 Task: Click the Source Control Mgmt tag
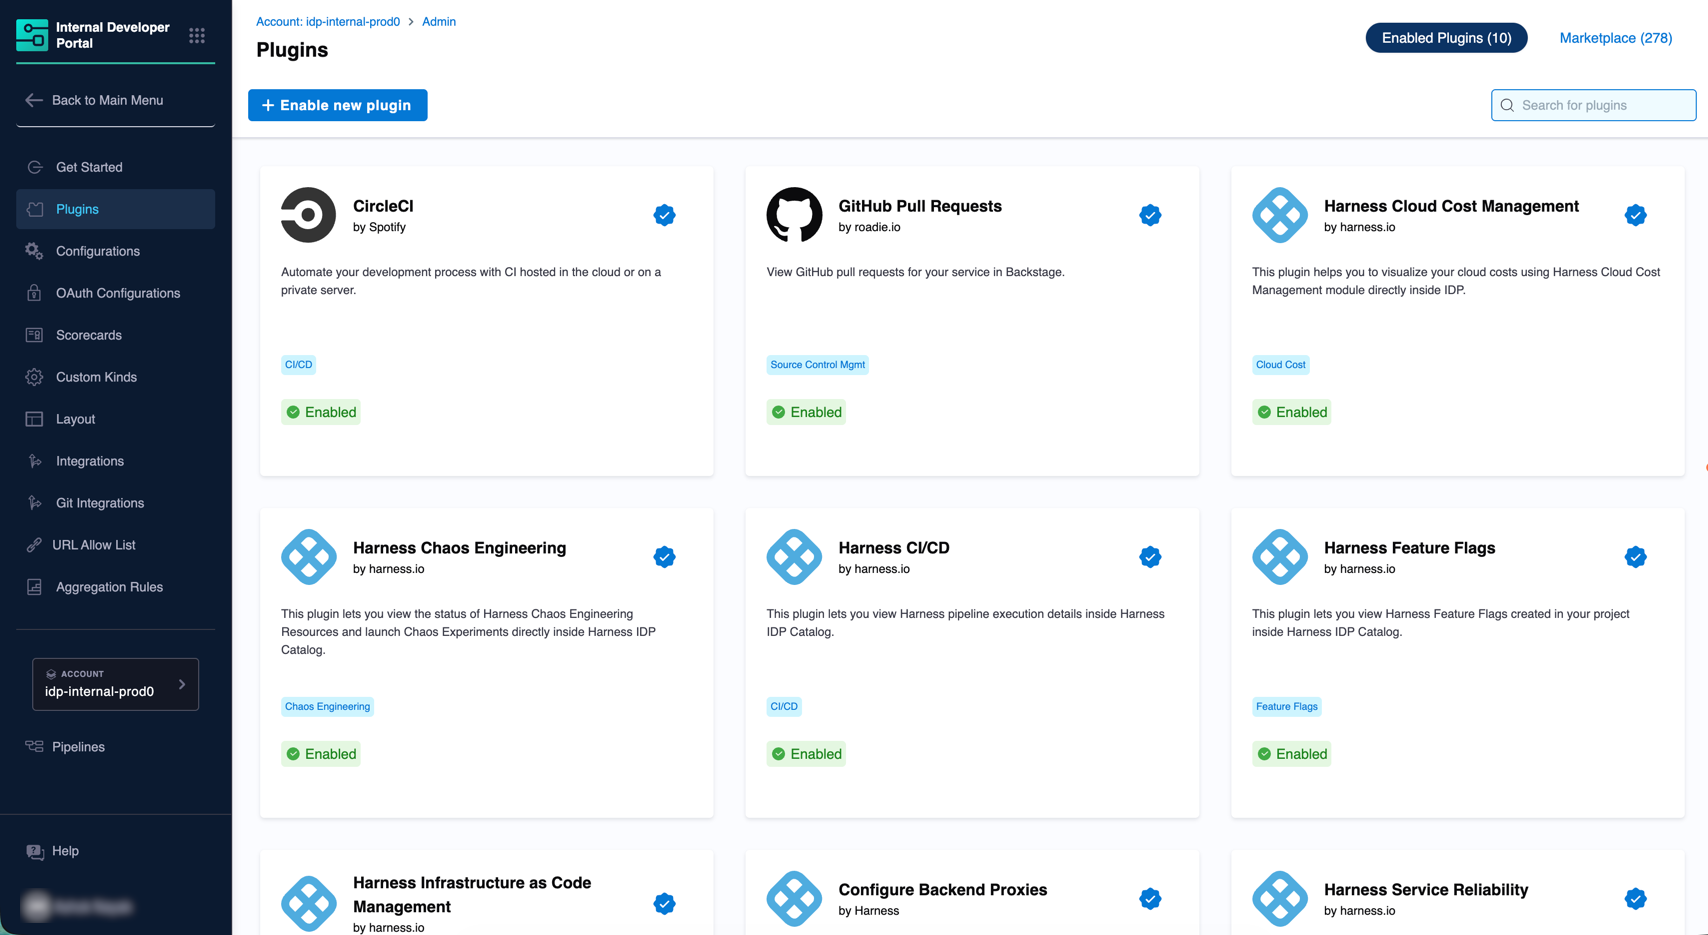tap(817, 365)
